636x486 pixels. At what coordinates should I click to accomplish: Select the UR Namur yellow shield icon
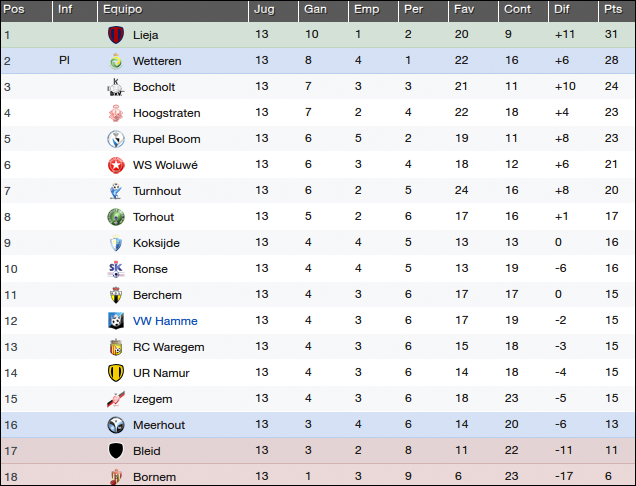116,373
